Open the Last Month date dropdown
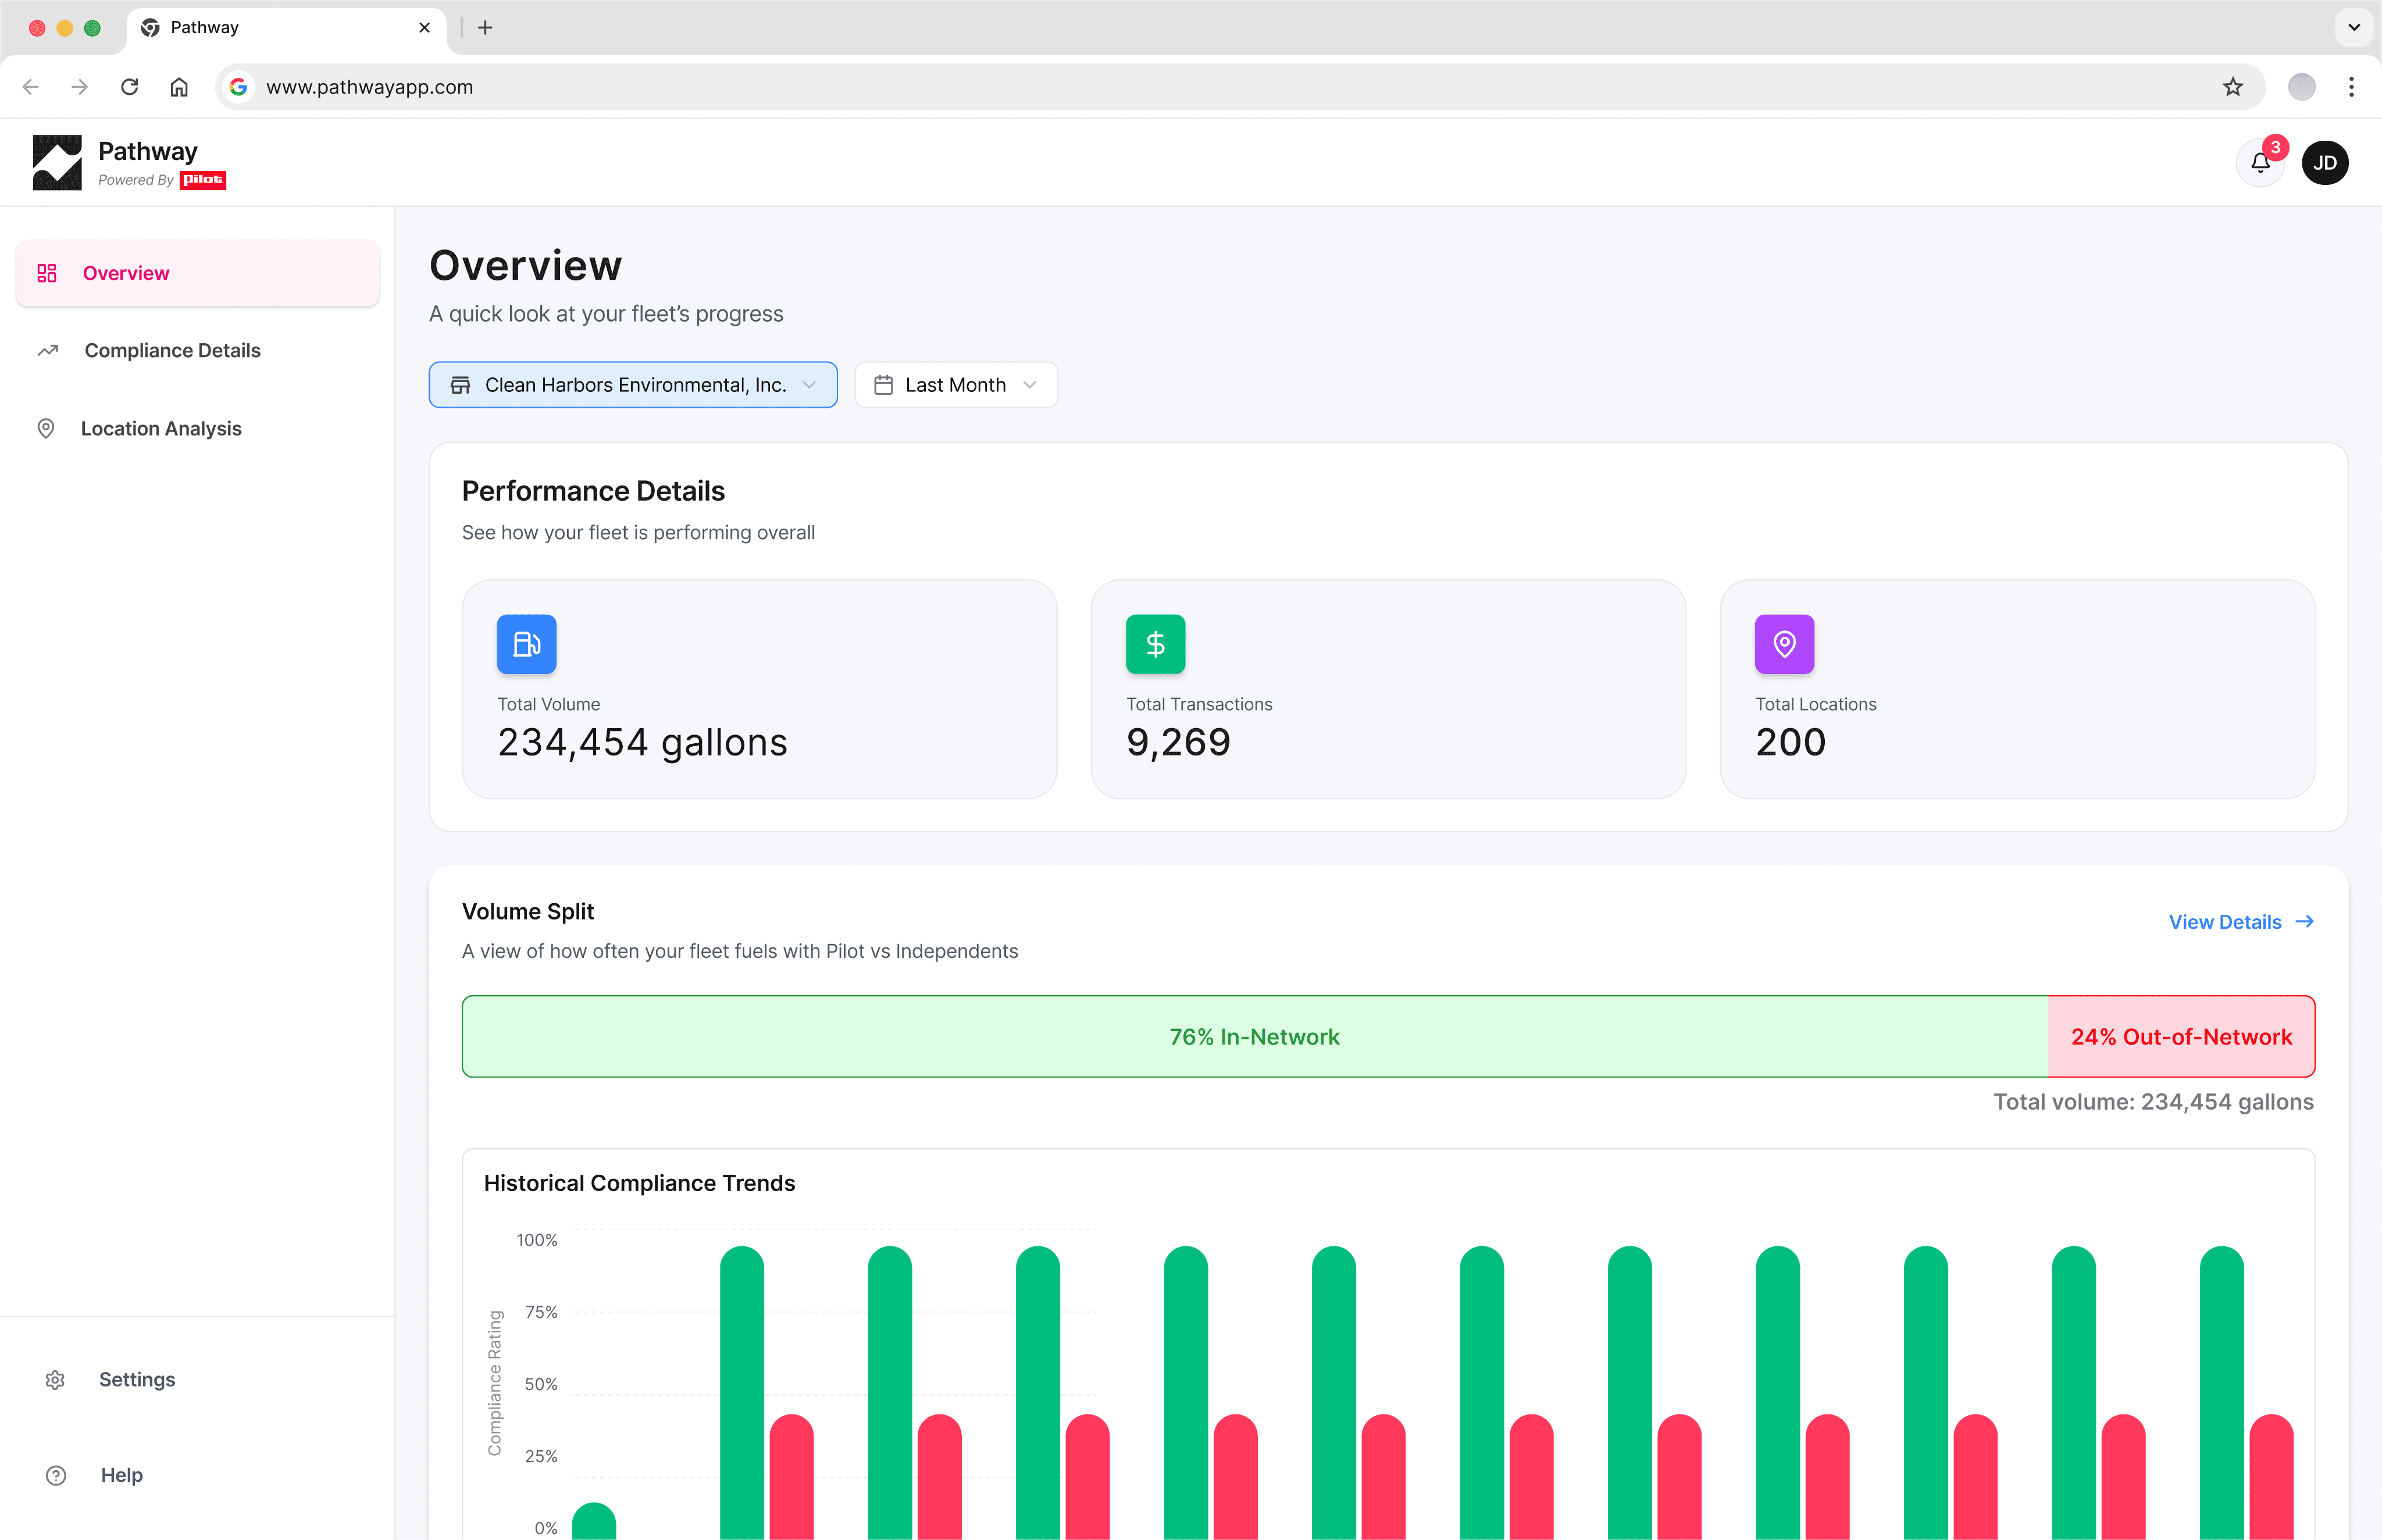The width and height of the screenshot is (2382, 1540). [x=955, y=385]
